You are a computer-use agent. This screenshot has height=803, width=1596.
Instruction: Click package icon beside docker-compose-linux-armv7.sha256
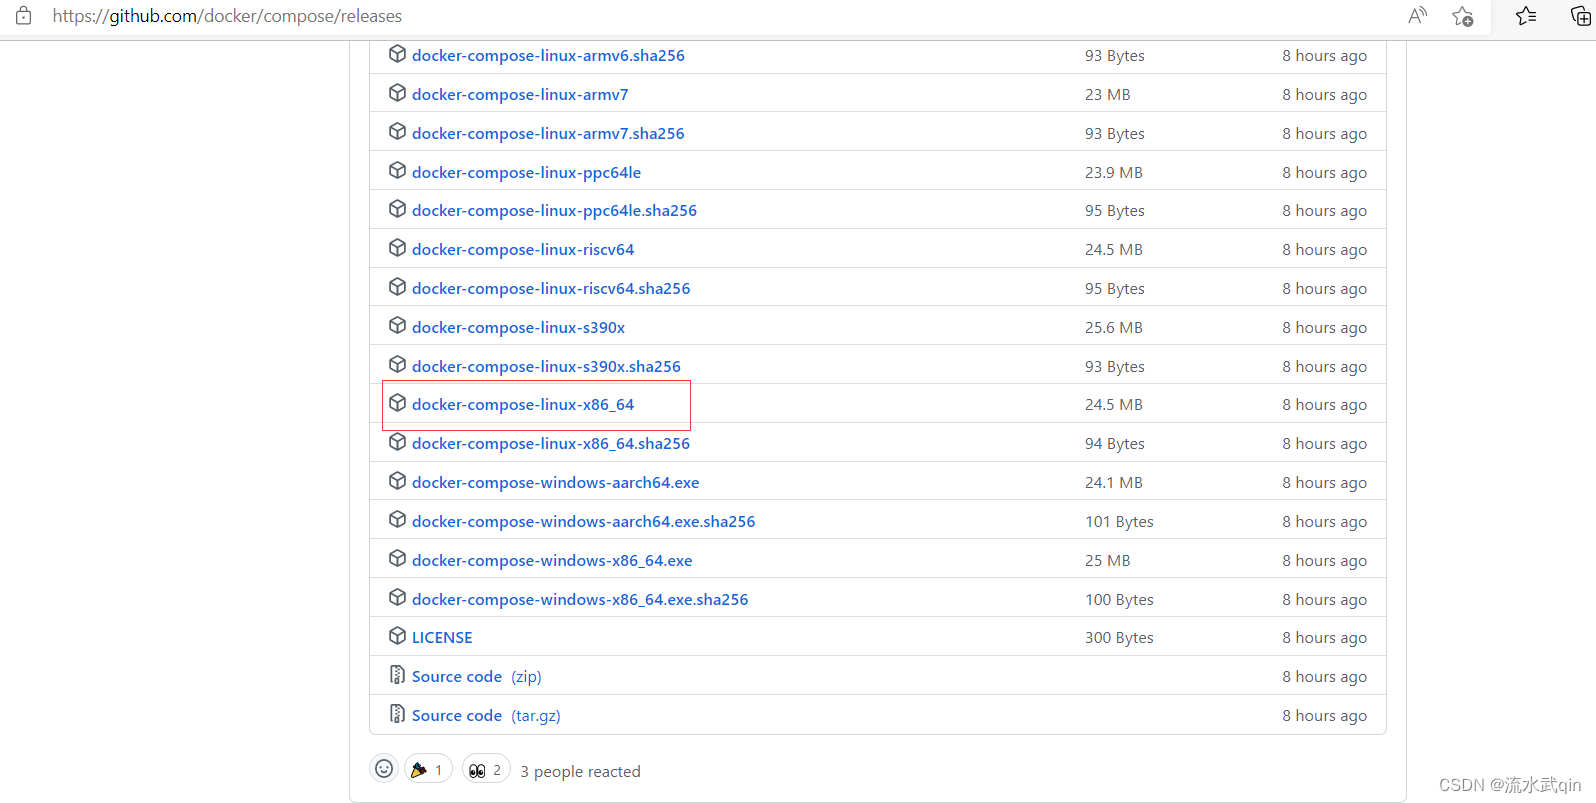[x=397, y=132]
